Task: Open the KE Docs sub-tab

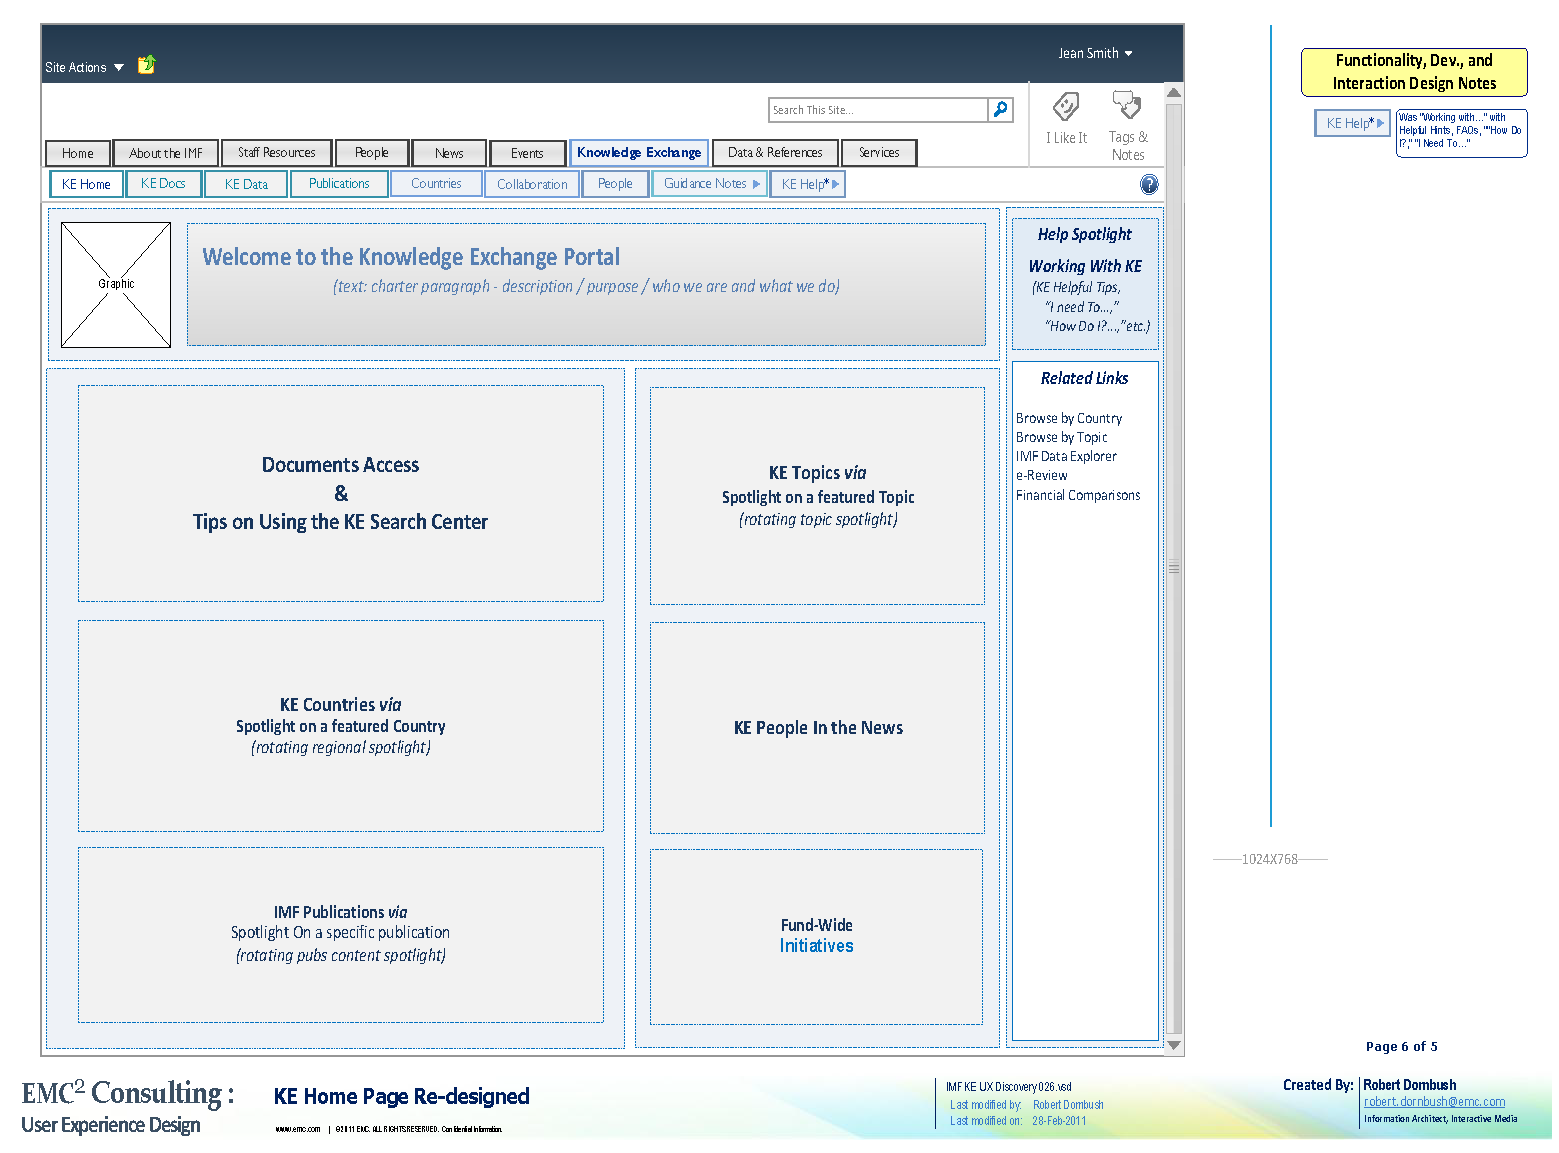Action: (163, 184)
